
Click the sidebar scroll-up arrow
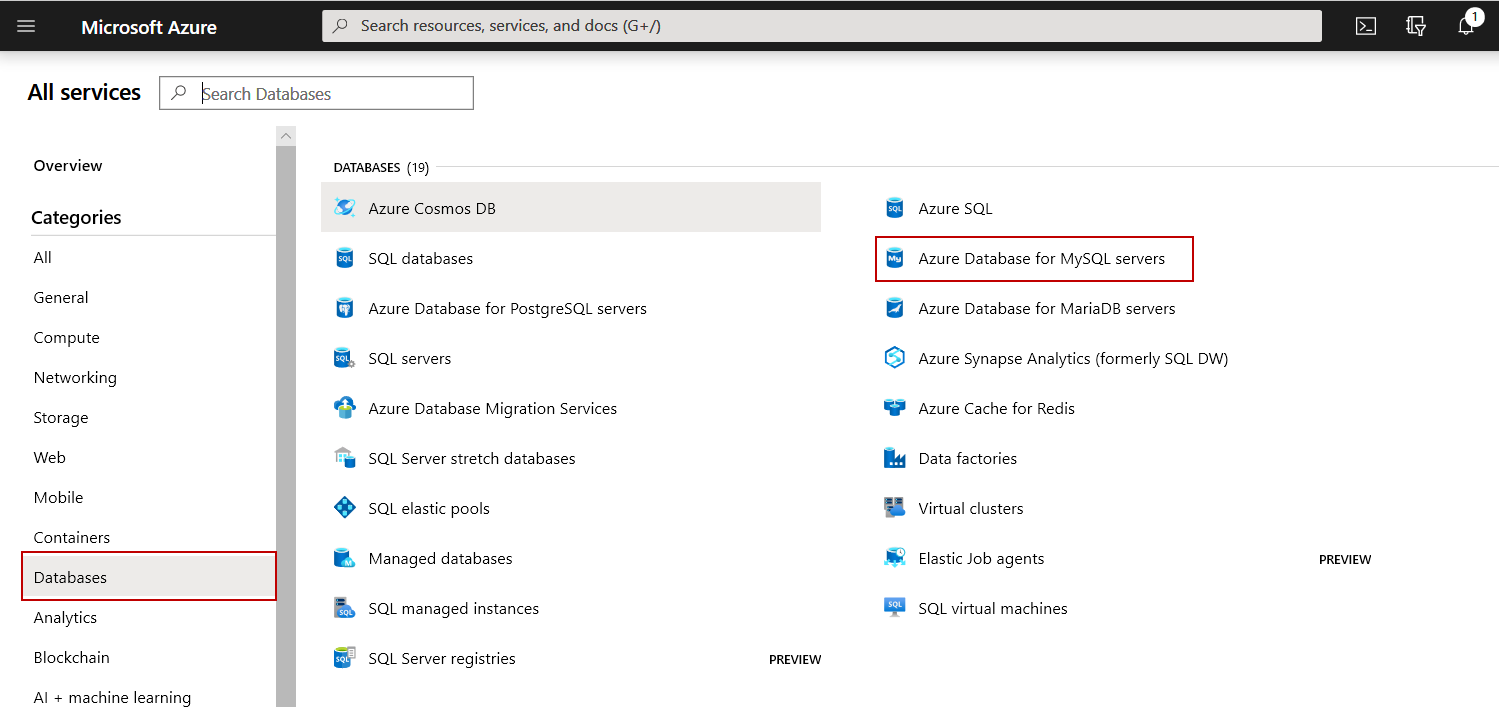[x=286, y=136]
